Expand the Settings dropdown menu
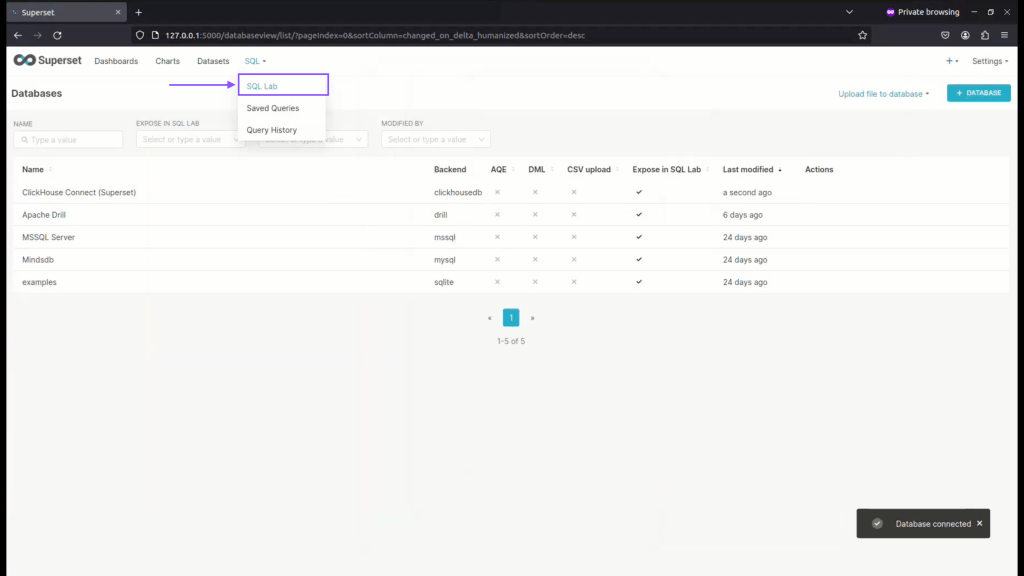This screenshot has width=1024, height=576. click(989, 61)
